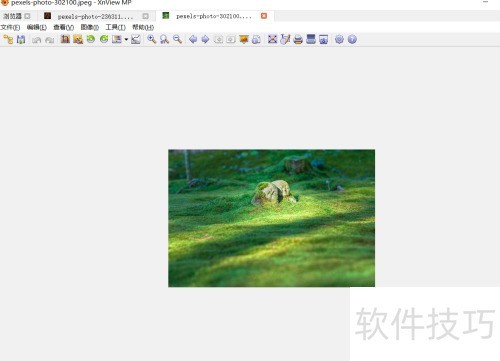Click the Zoom fit magnifier icon

pyautogui.click(x=164, y=39)
